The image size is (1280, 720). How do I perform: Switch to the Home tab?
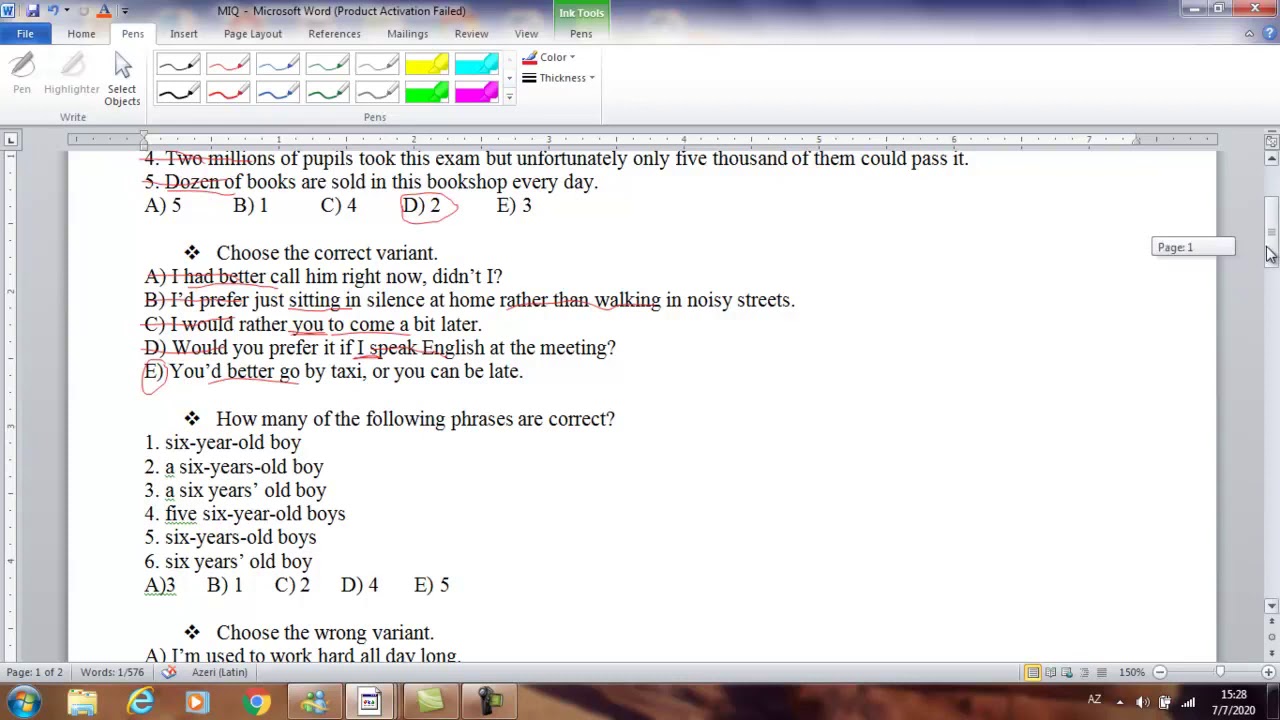tap(81, 34)
